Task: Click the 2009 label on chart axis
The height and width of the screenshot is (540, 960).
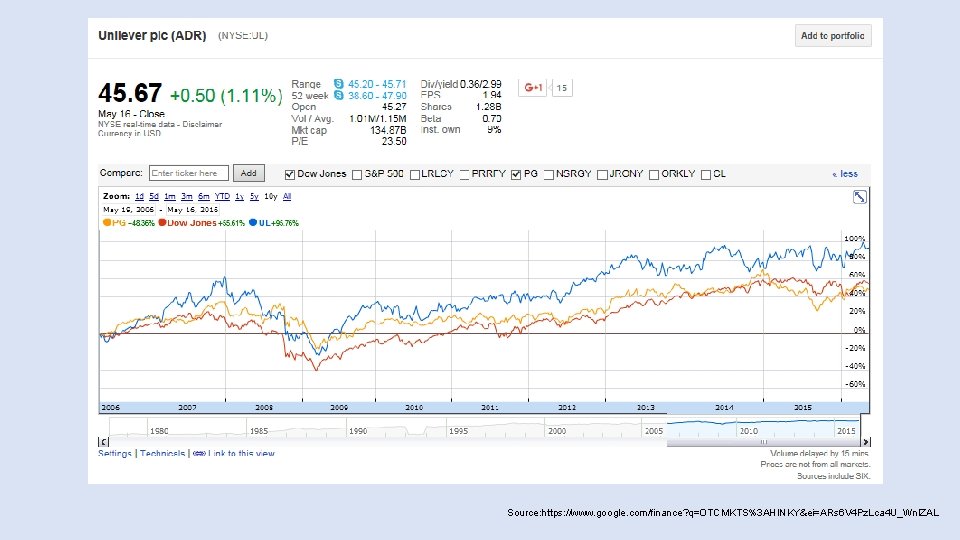Action: 339,407
